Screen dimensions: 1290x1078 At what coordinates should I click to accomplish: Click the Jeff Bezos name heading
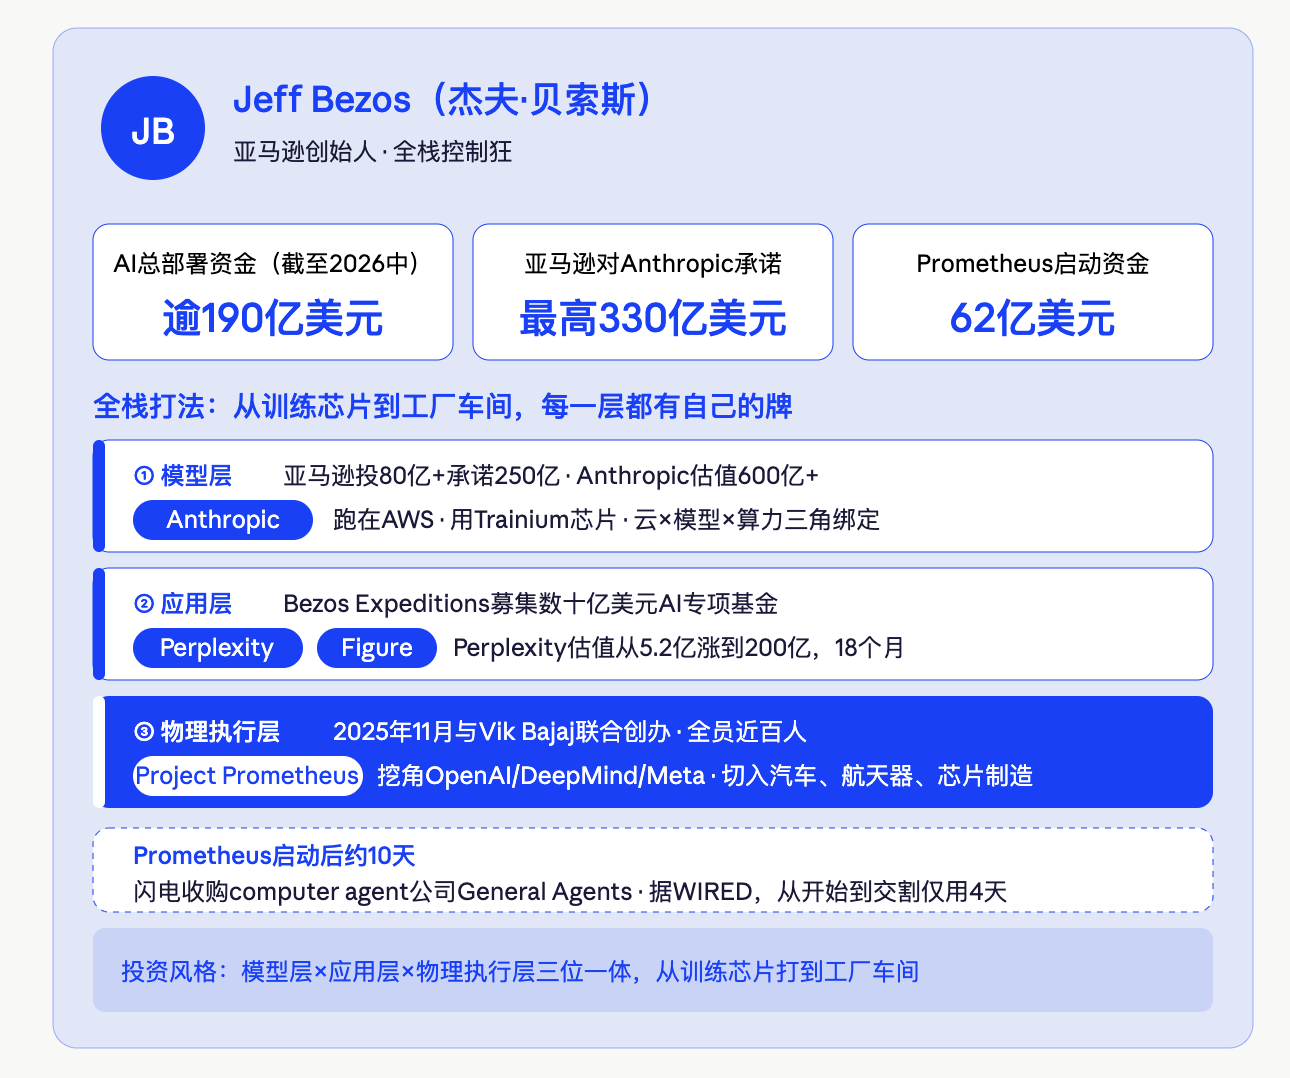pyautogui.click(x=446, y=100)
